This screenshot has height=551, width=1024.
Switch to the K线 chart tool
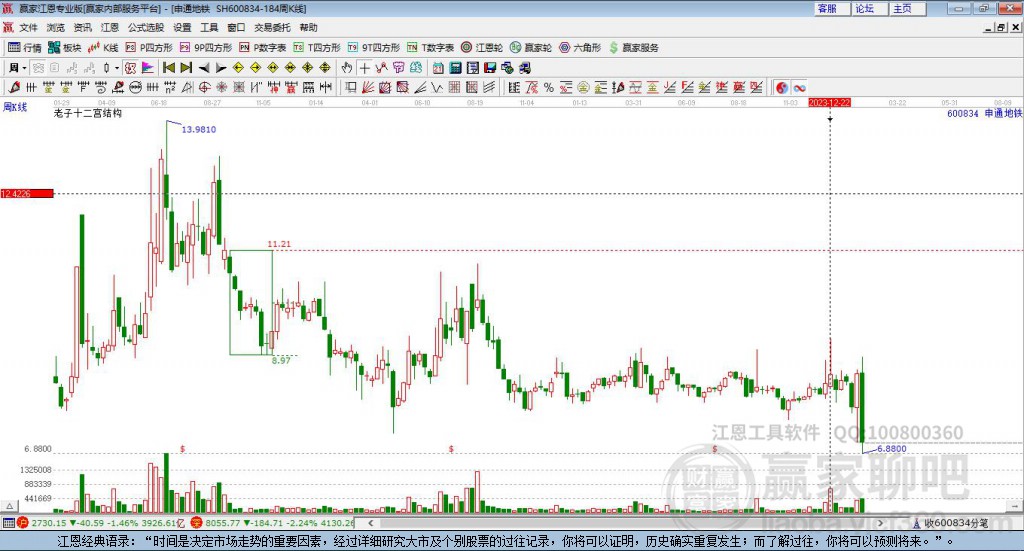pos(103,48)
